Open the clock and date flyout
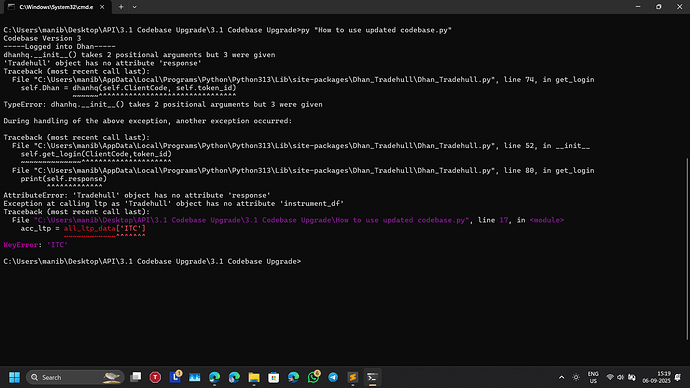 point(656,377)
